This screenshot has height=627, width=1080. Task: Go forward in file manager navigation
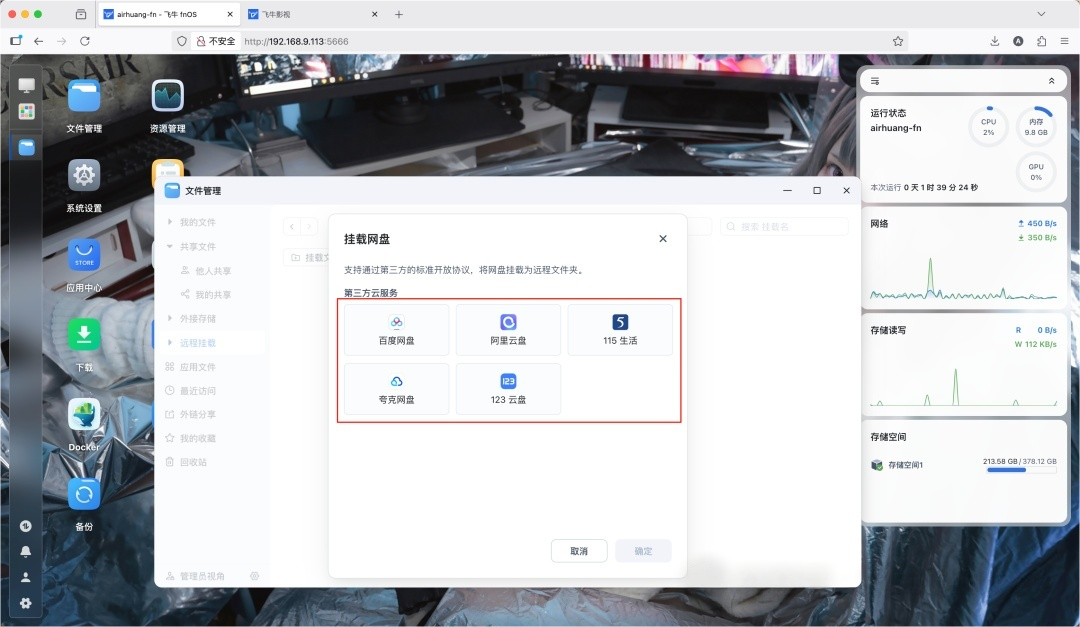pyautogui.click(x=309, y=226)
